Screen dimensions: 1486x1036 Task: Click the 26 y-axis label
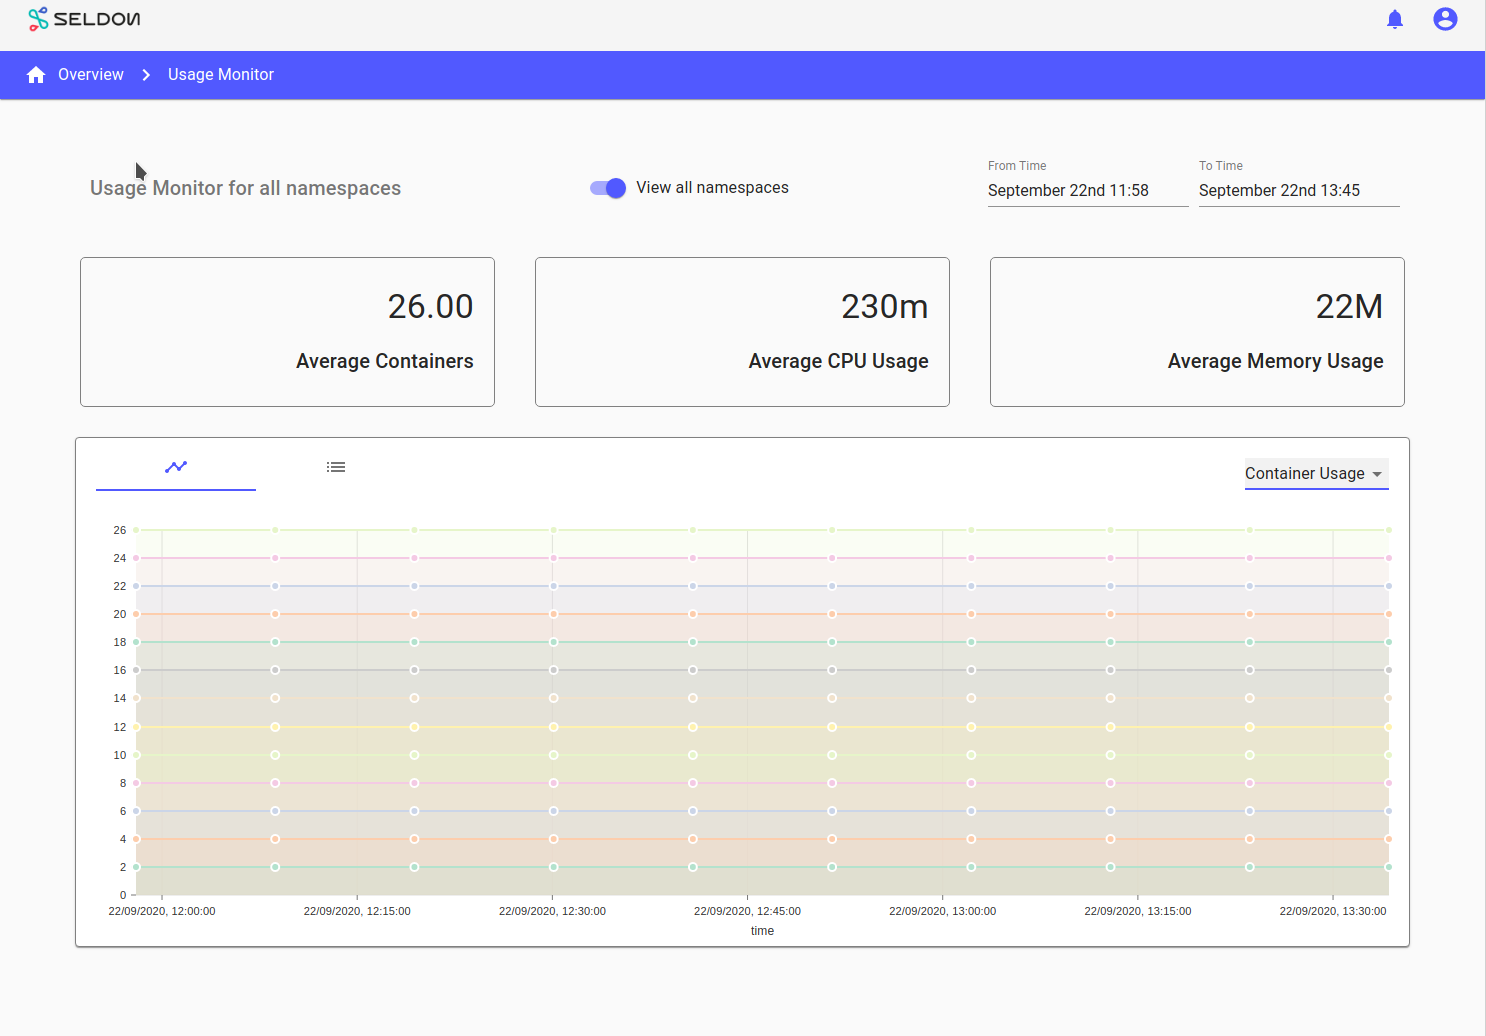[x=120, y=530]
